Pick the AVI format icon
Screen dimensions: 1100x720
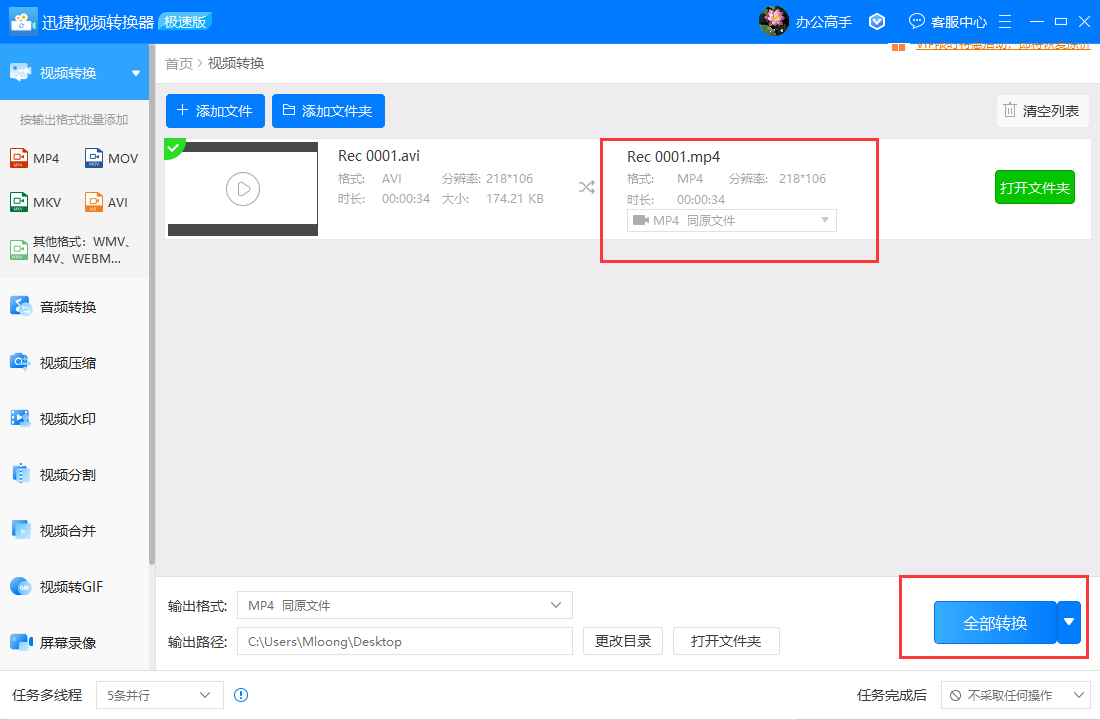tap(95, 202)
